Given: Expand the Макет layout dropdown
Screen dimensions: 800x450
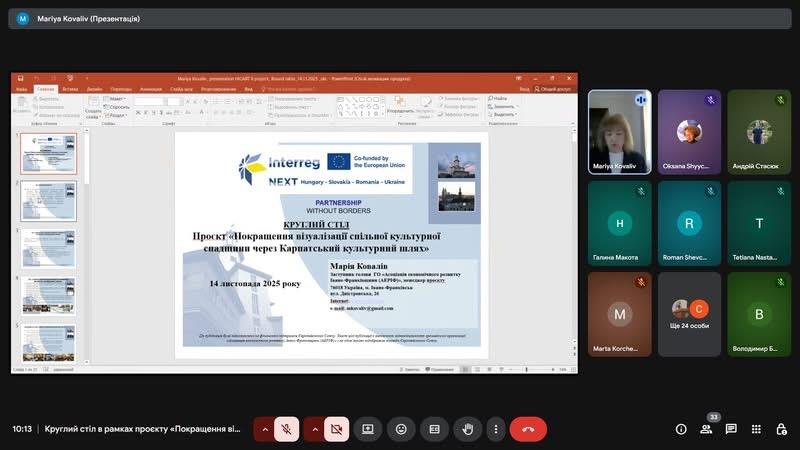Looking at the screenshot, I should pos(115,99).
